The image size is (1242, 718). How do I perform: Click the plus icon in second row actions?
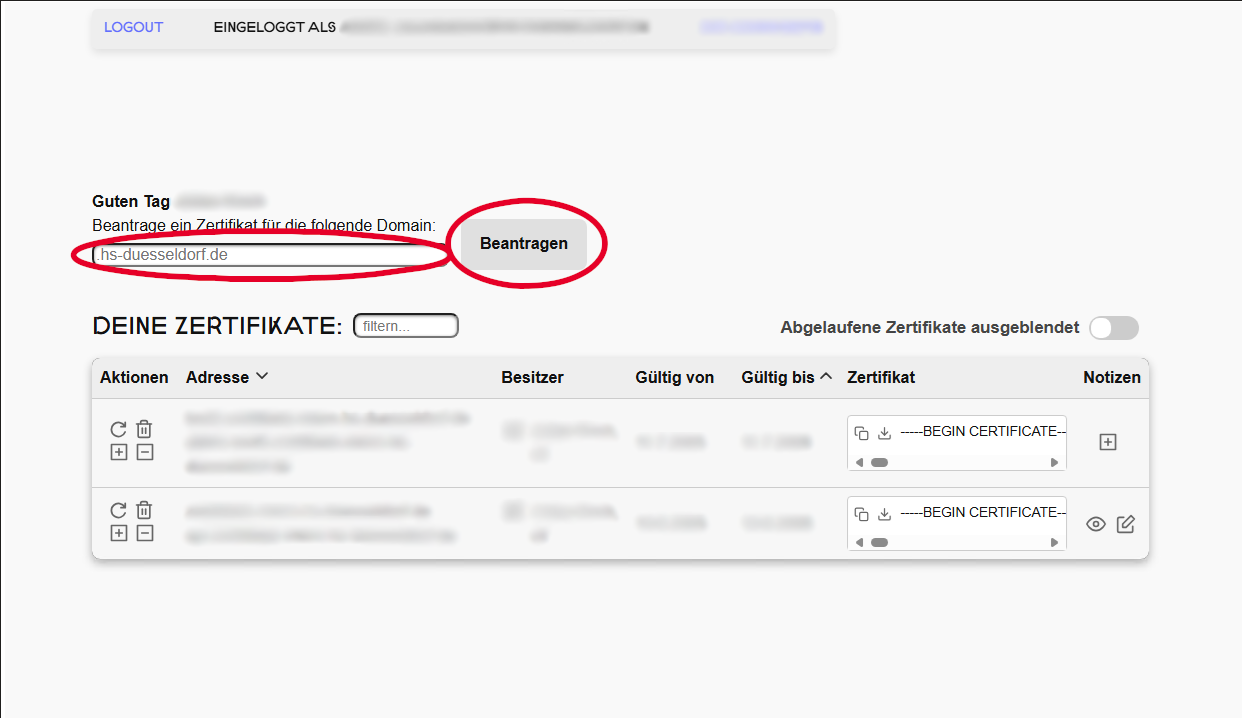click(118, 533)
